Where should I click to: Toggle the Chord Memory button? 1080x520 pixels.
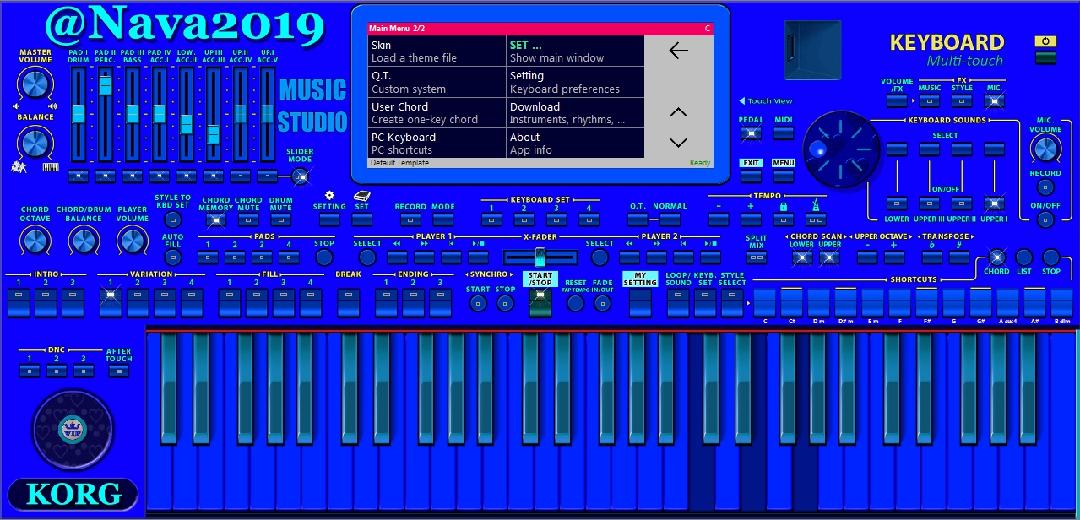pos(215,219)
